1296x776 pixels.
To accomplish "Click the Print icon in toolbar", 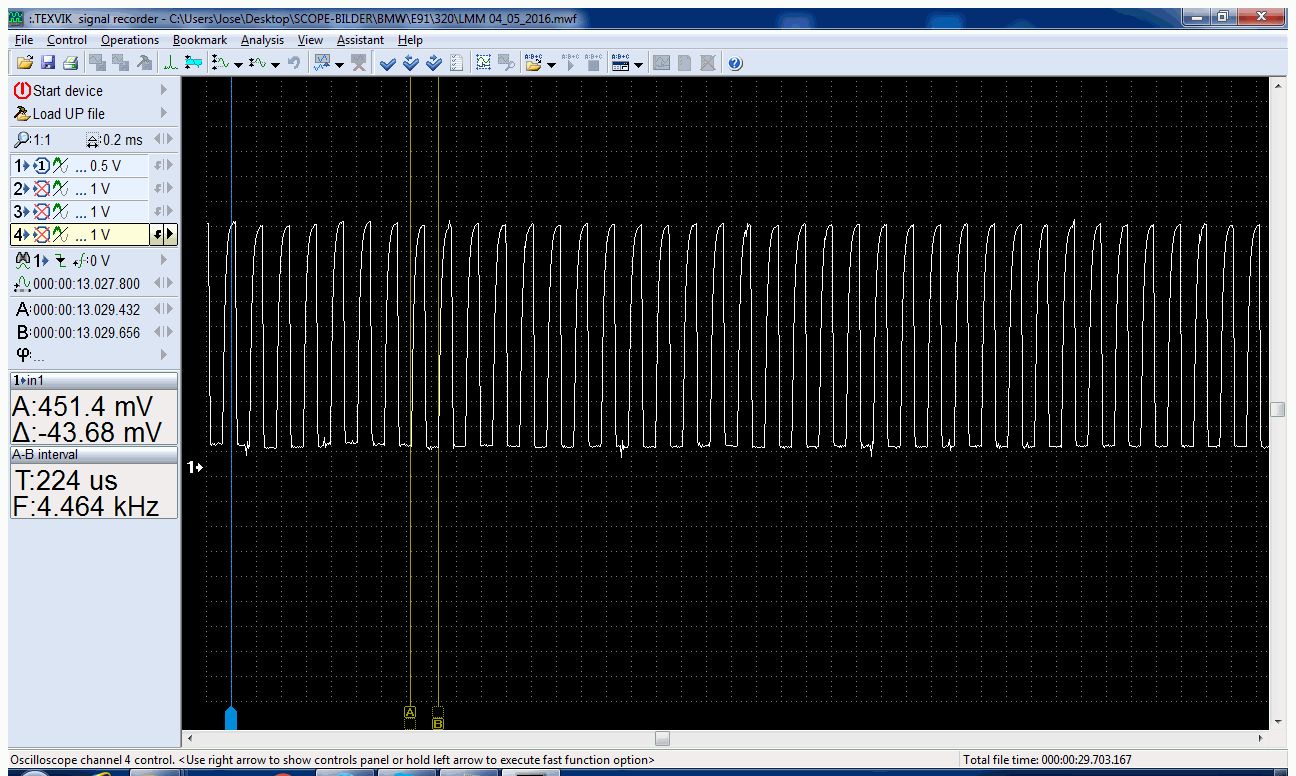I will (x=70, y=63).
